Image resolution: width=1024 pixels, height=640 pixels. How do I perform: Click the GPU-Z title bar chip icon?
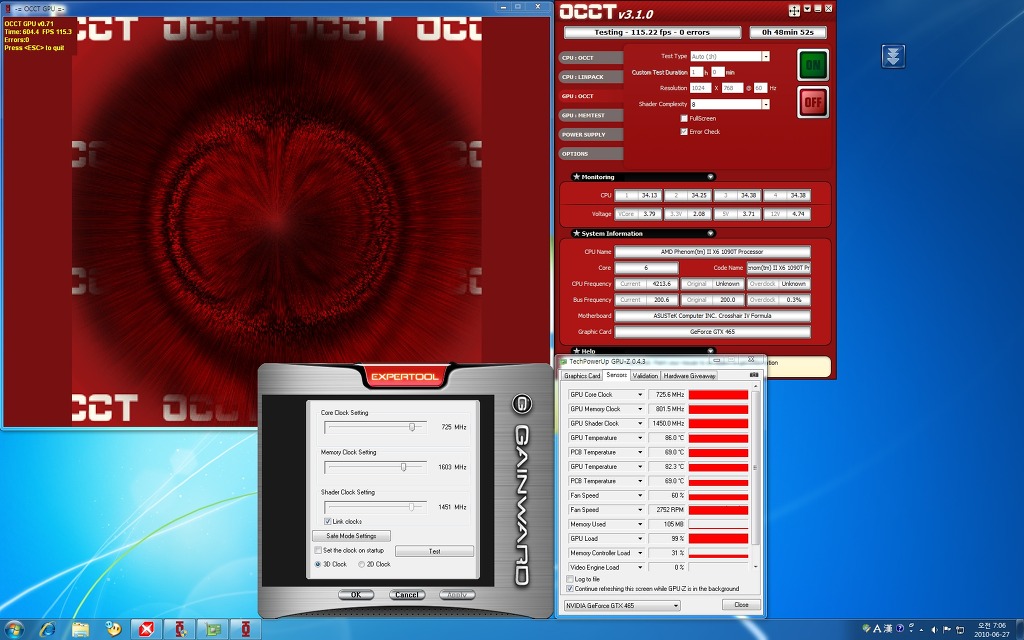coord(564,361)
